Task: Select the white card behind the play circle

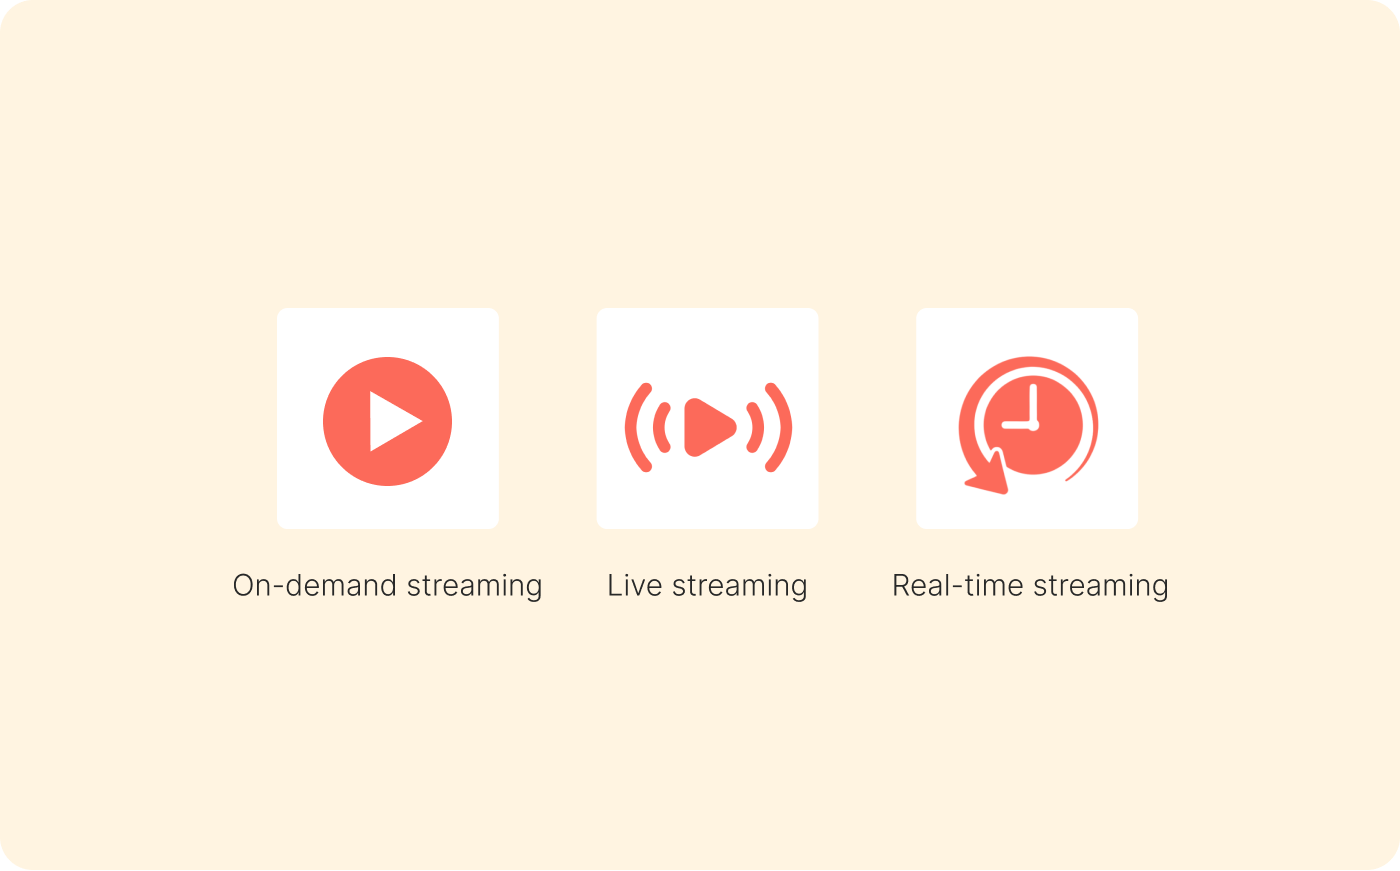Action: click(x=388, y=418)
